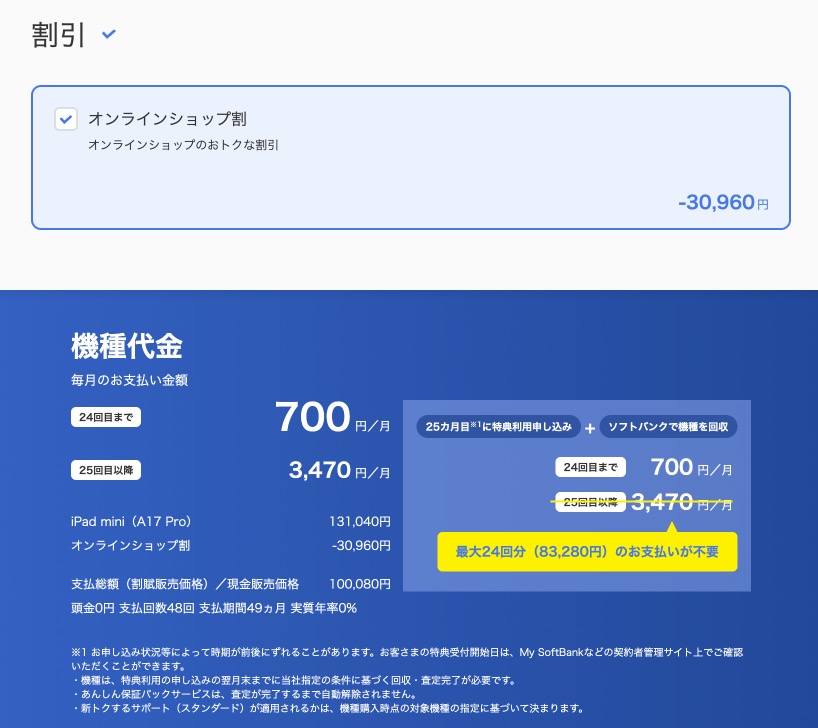Screen dimensions: 818x728
Task: Click the -30,960円 amount in the discount card
Action: coord(722,203)
